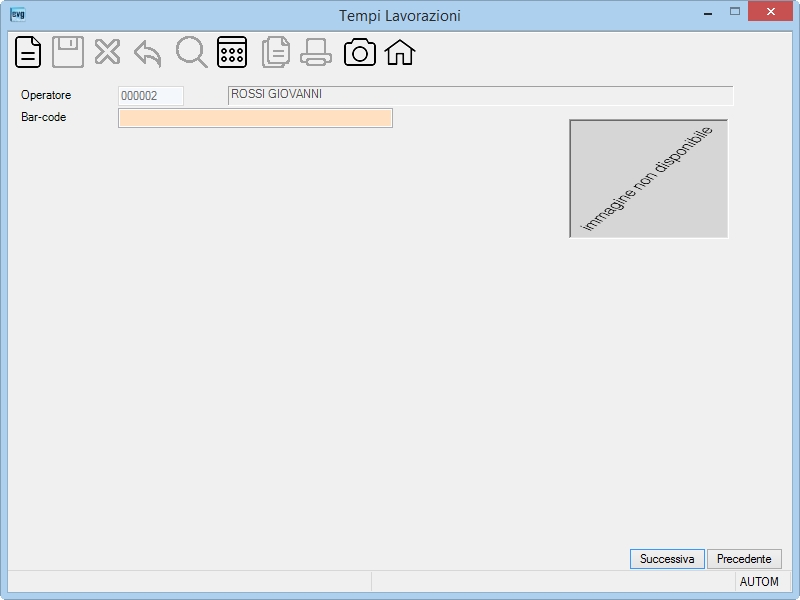Click the Successiva button
The height and width of the screenshot is (600, 800).
click(667, 559)
